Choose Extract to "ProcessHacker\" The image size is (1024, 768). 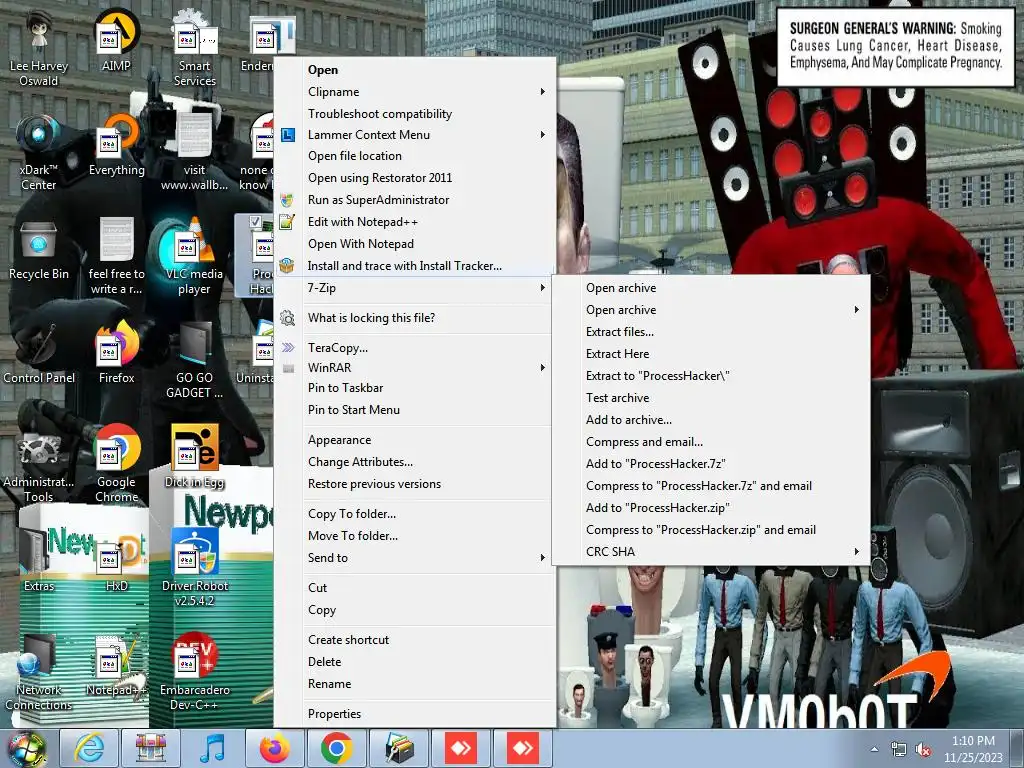(x=711, y=376)
